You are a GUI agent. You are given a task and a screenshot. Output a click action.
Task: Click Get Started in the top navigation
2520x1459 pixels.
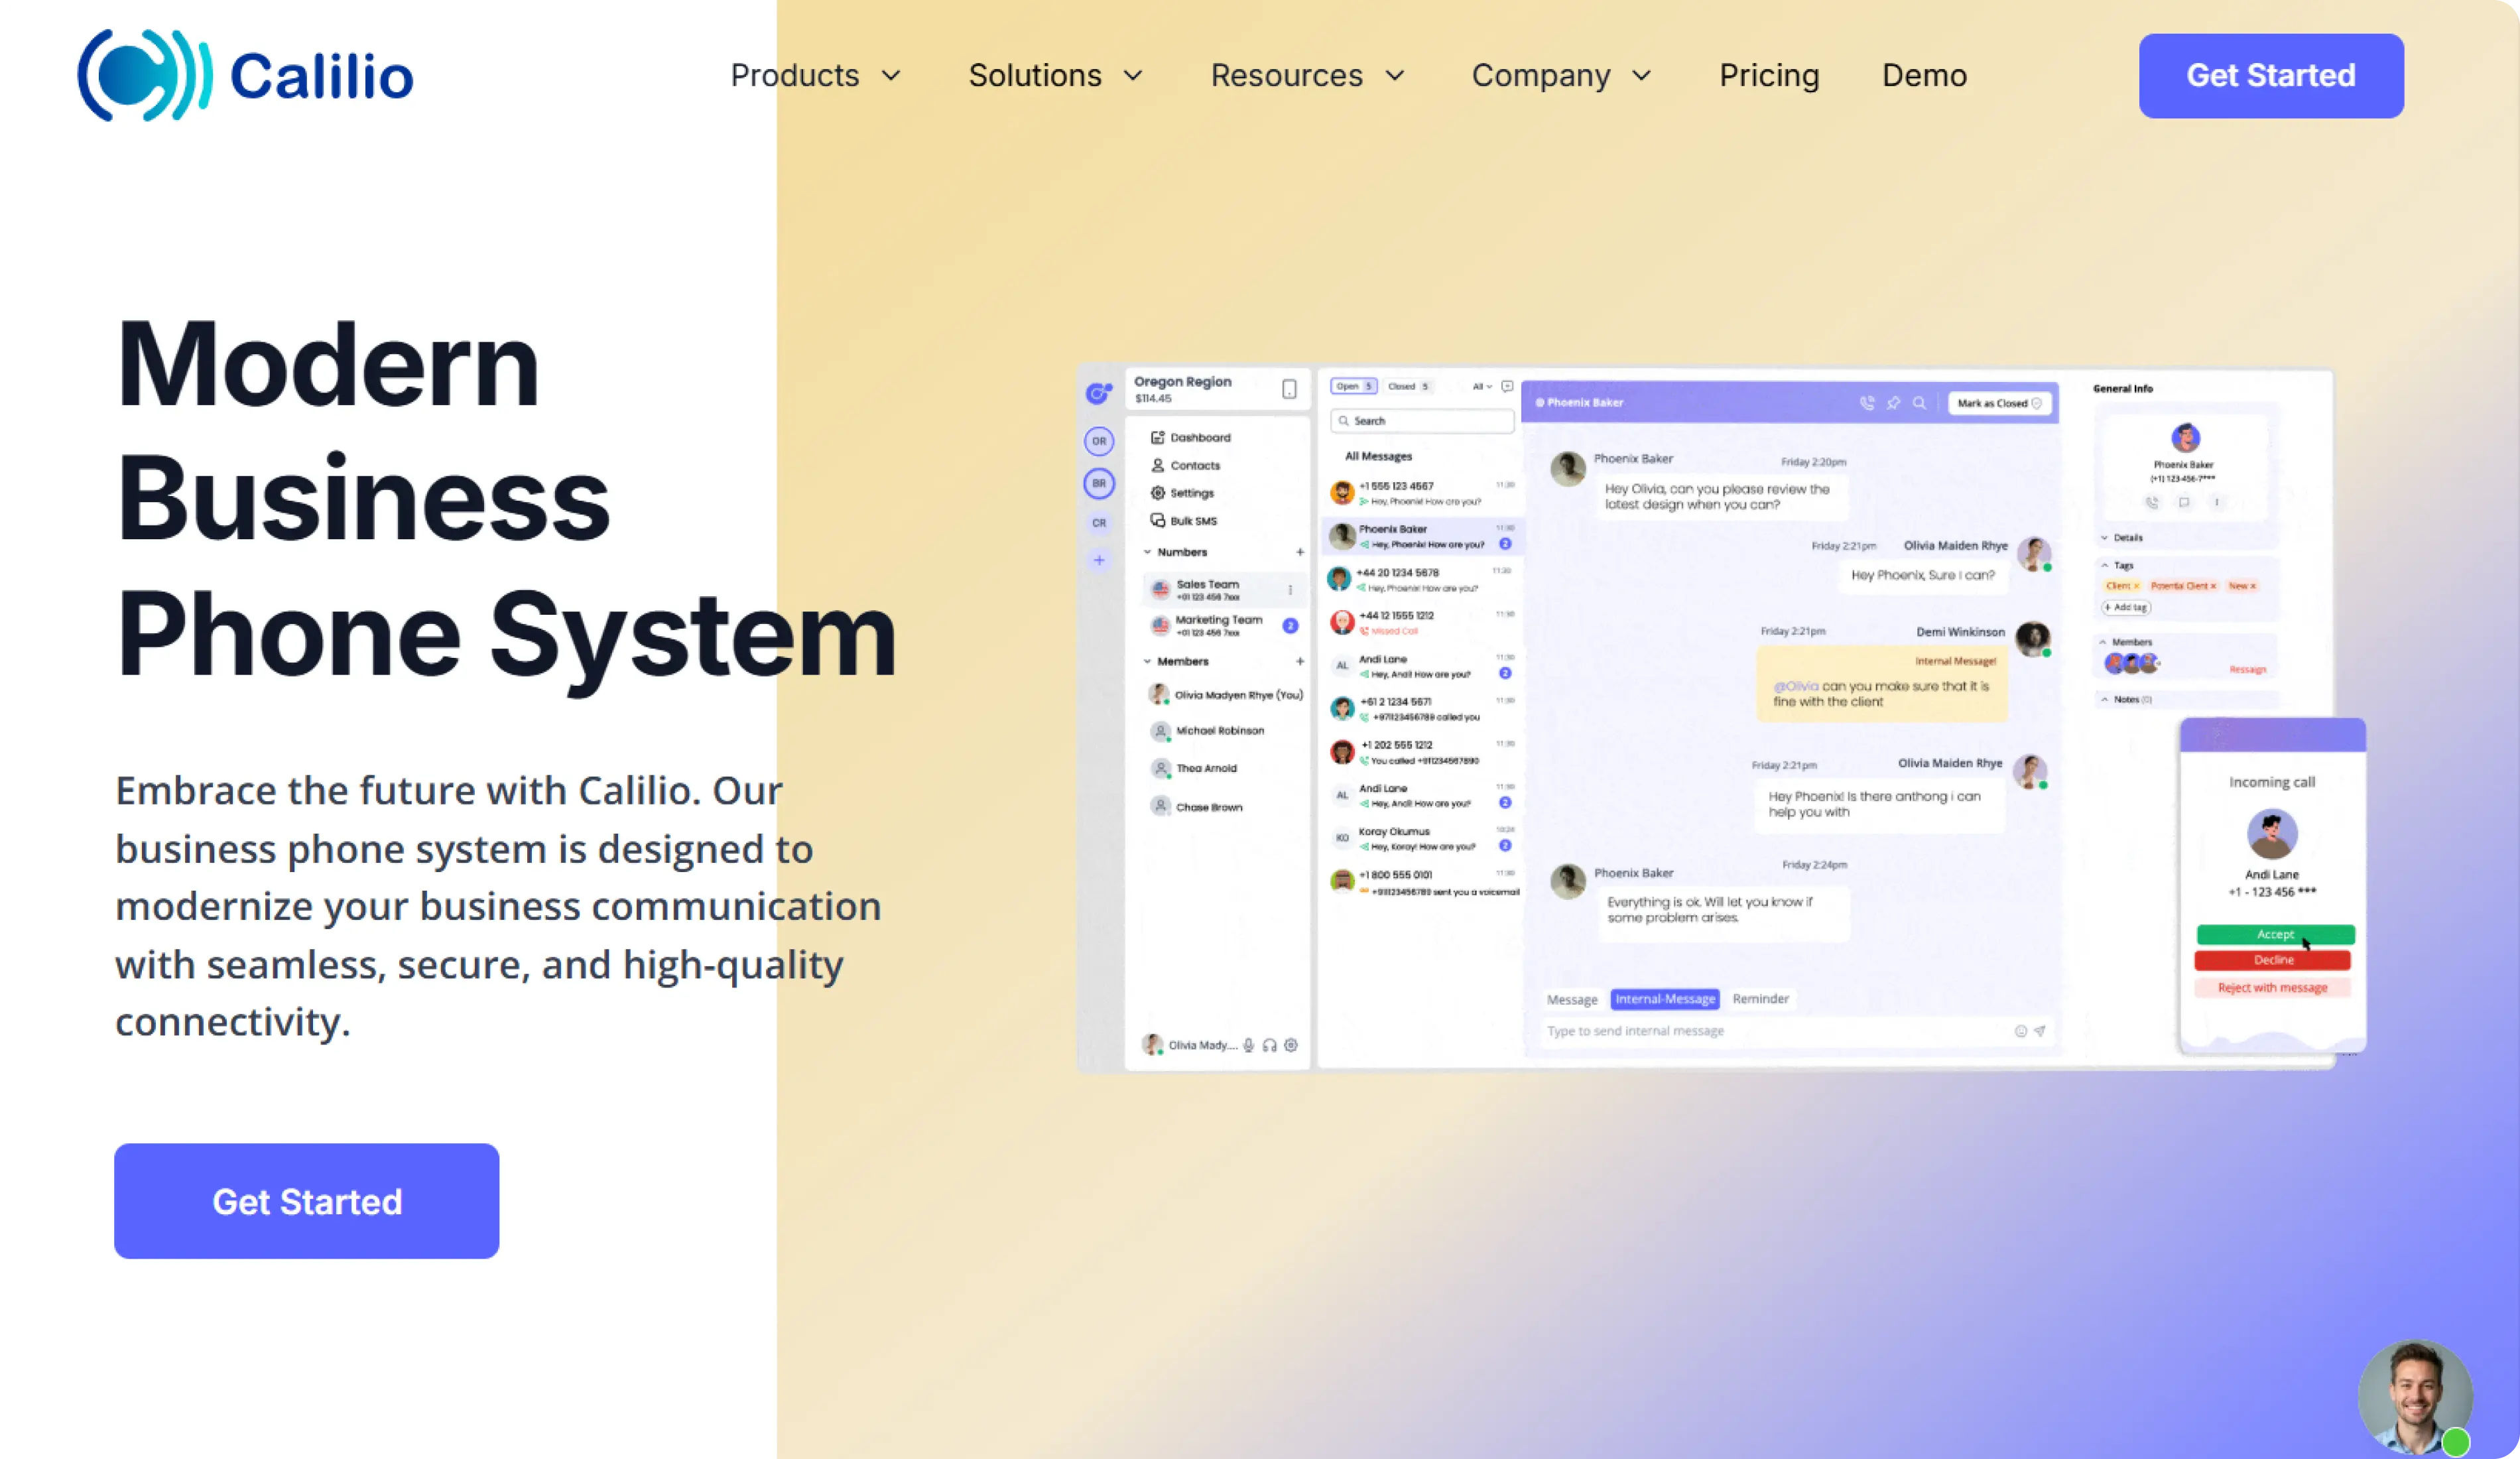2270,76
